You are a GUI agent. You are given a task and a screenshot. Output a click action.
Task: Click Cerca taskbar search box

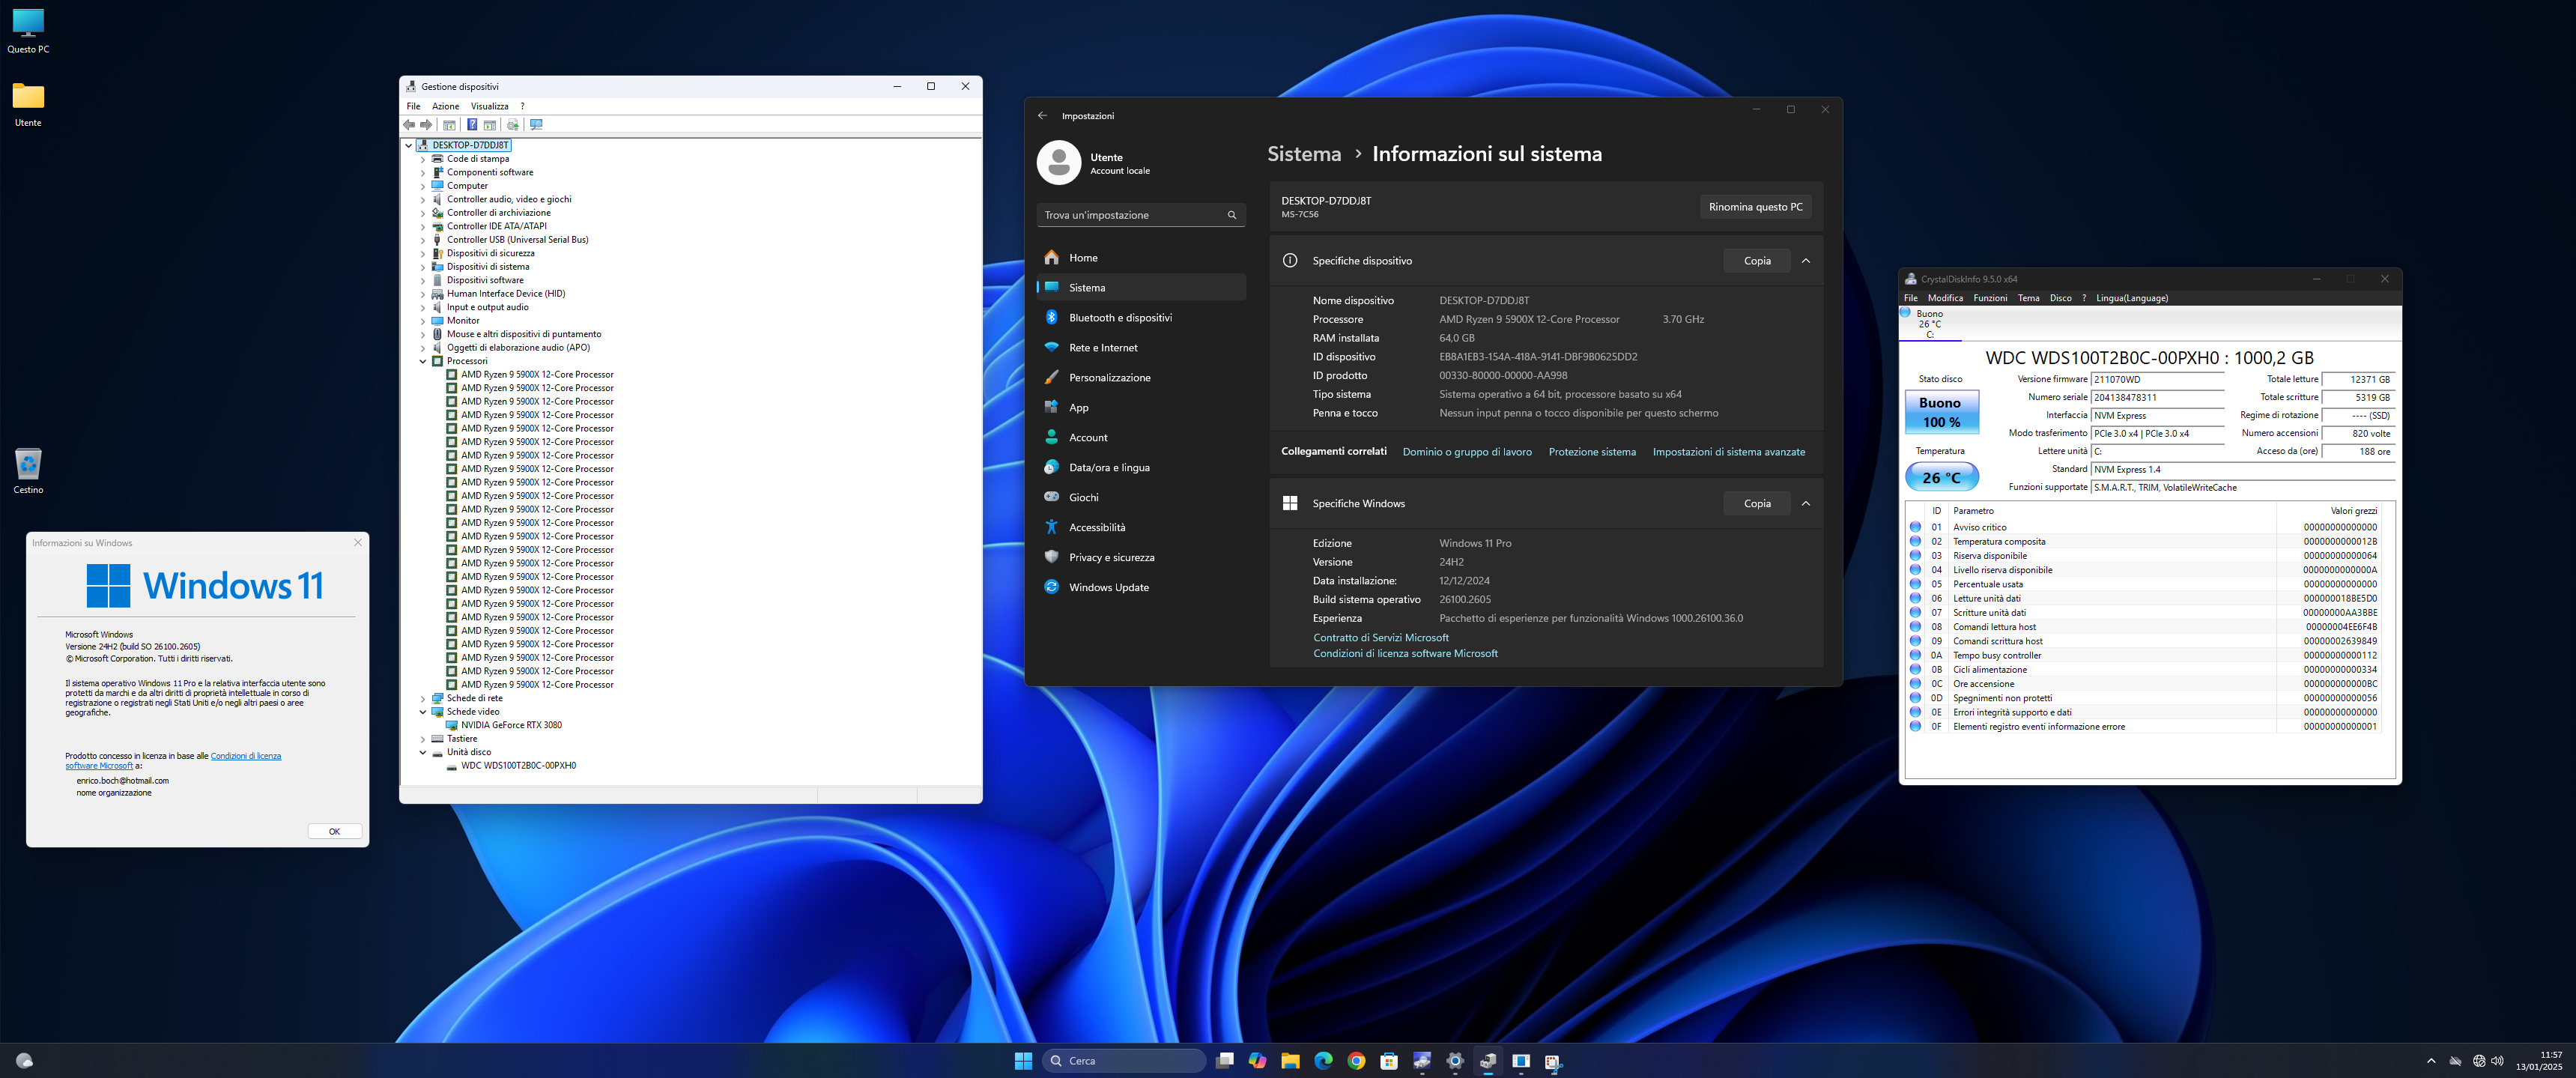click(1124, 1061)
